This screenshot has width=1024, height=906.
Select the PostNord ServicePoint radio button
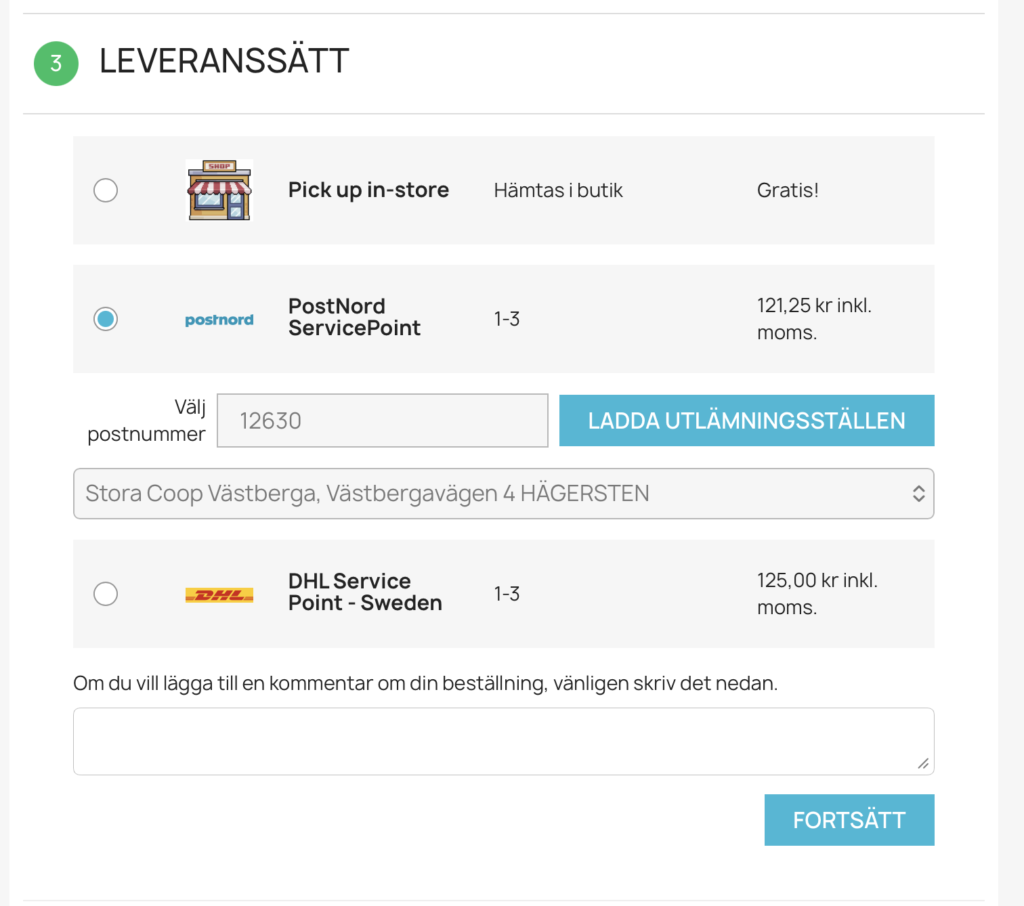click(105, 319)
